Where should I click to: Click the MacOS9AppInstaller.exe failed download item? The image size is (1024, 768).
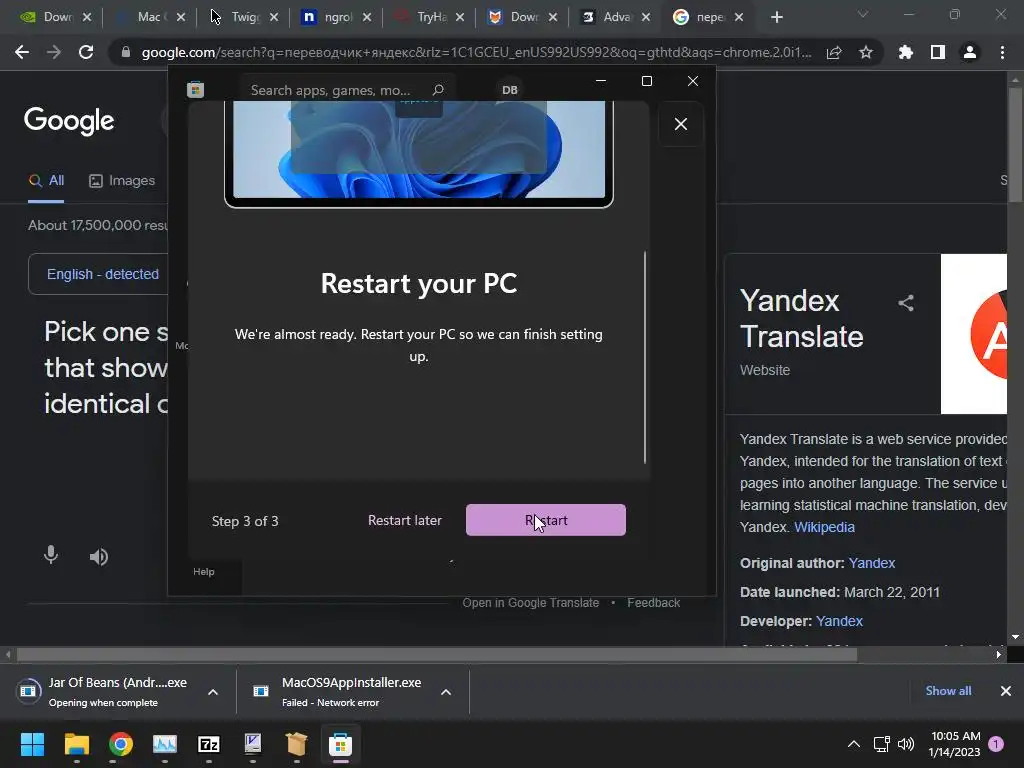click(x=340, y=692)
